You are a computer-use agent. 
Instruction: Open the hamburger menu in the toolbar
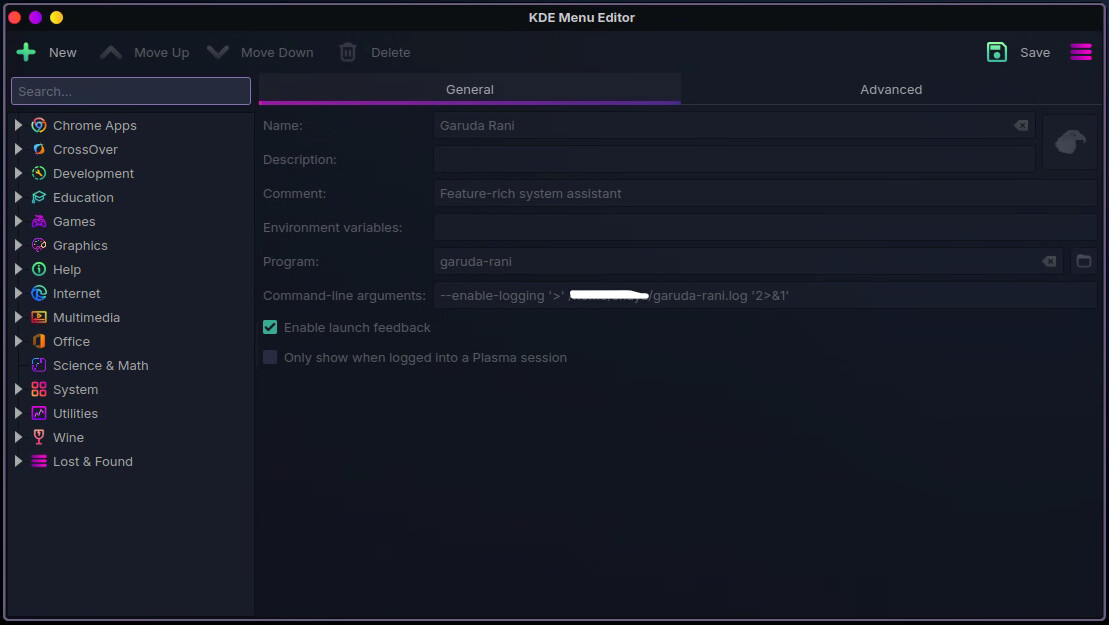1081,52
